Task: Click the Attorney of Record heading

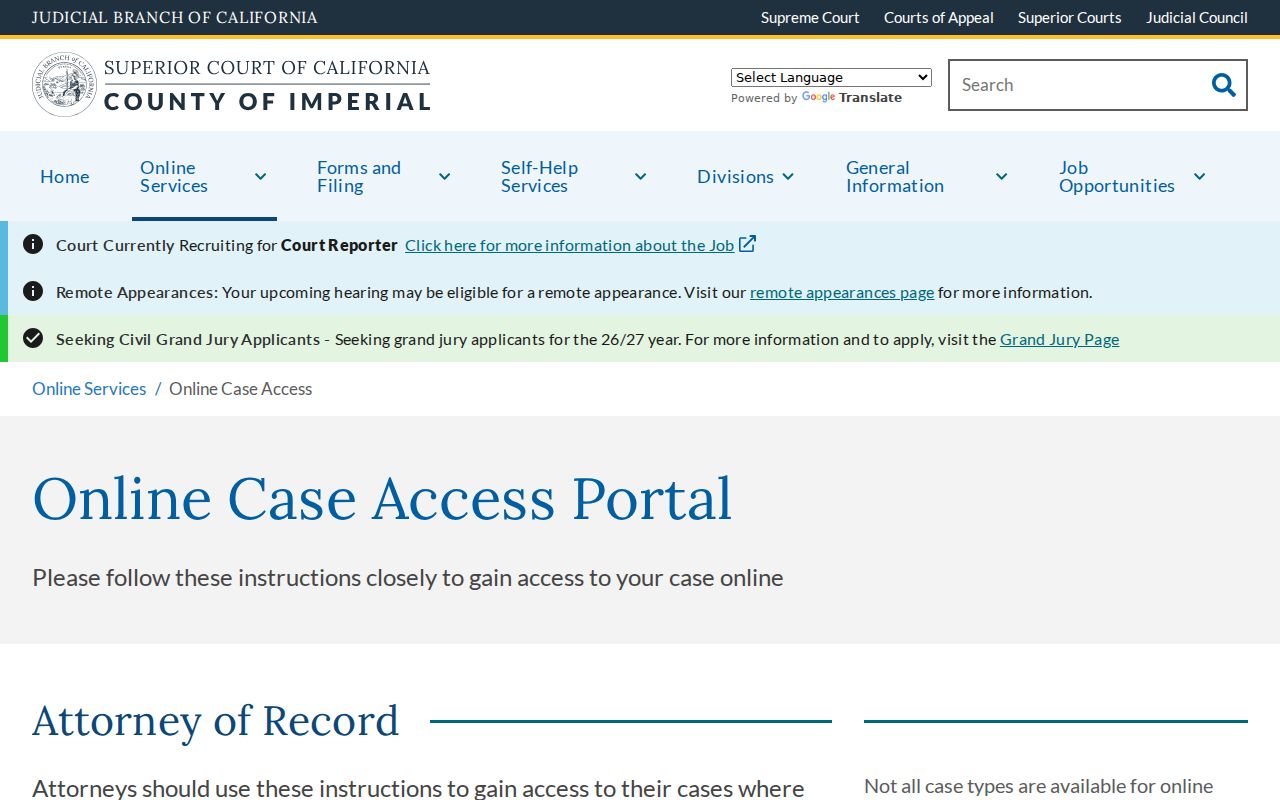Action: click(x=216, y=721)
